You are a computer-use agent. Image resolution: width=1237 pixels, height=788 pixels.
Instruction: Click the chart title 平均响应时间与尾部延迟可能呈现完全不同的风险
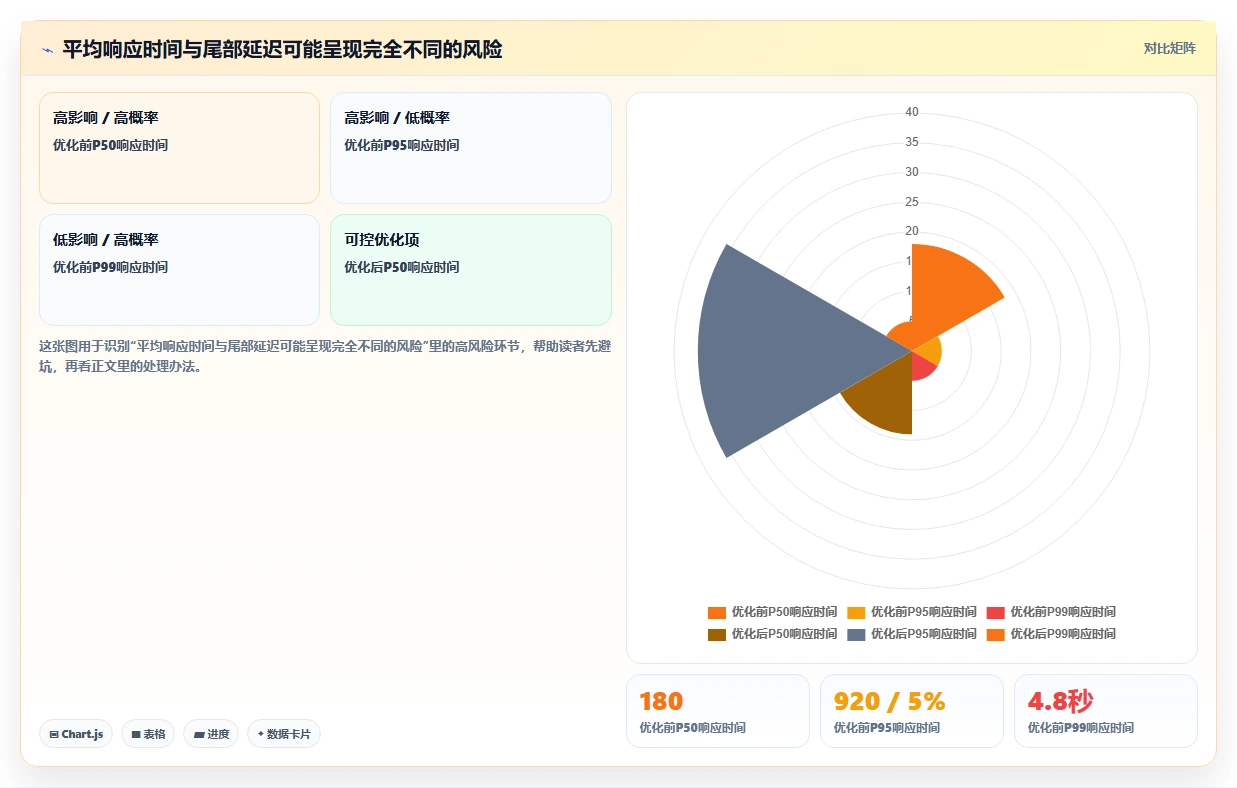point(283,49)
